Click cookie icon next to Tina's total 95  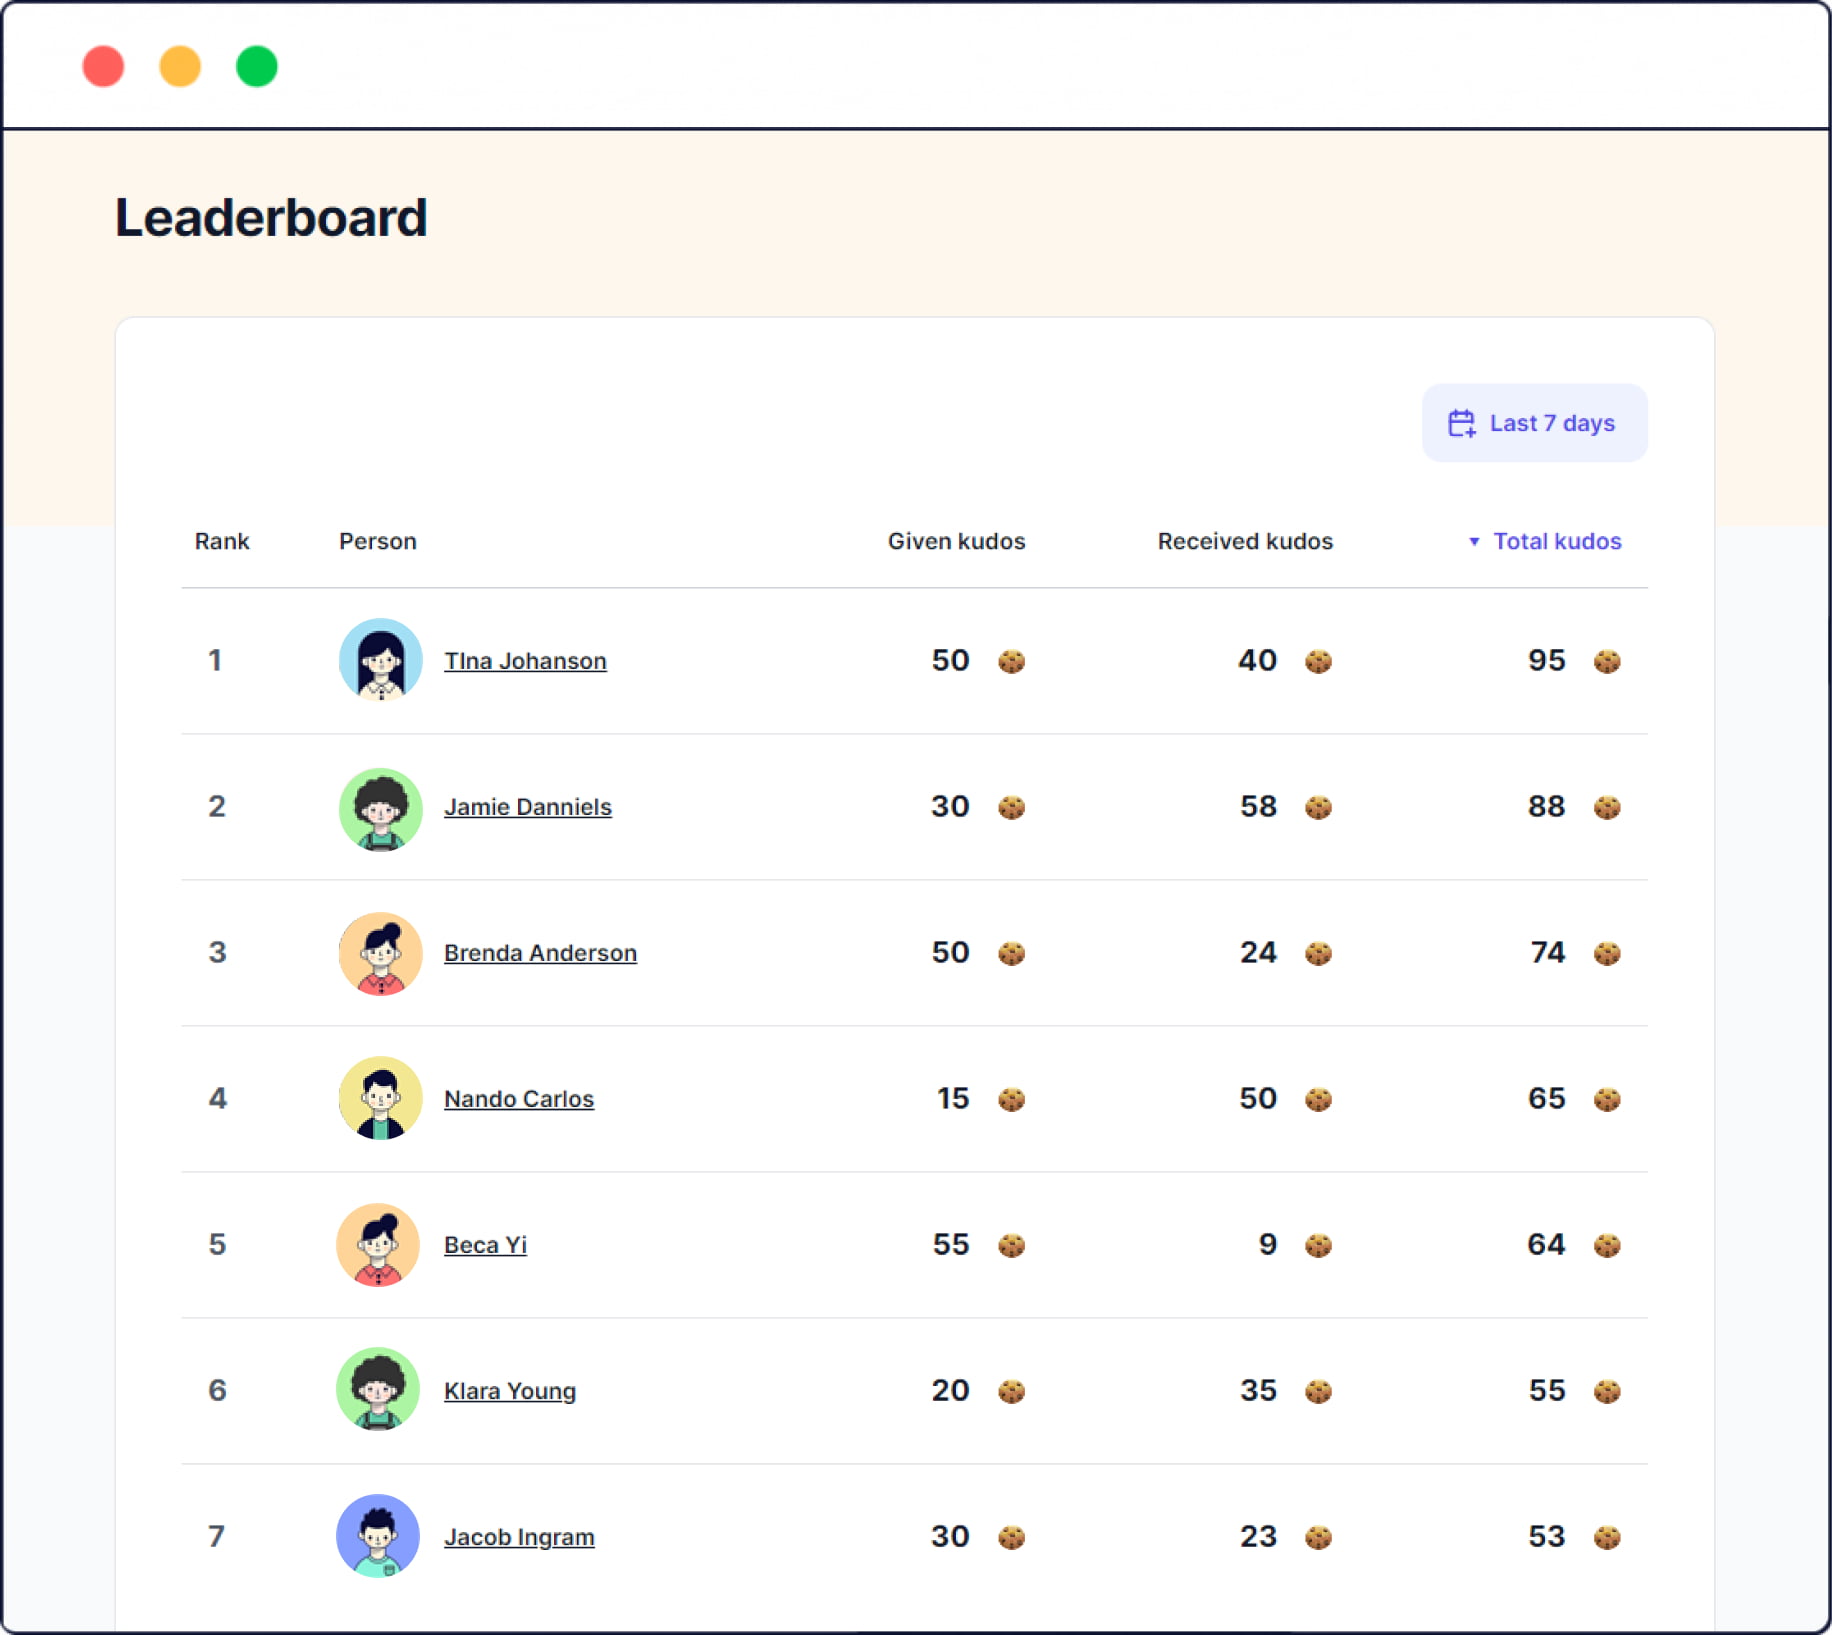click(x=1606, y=661)
